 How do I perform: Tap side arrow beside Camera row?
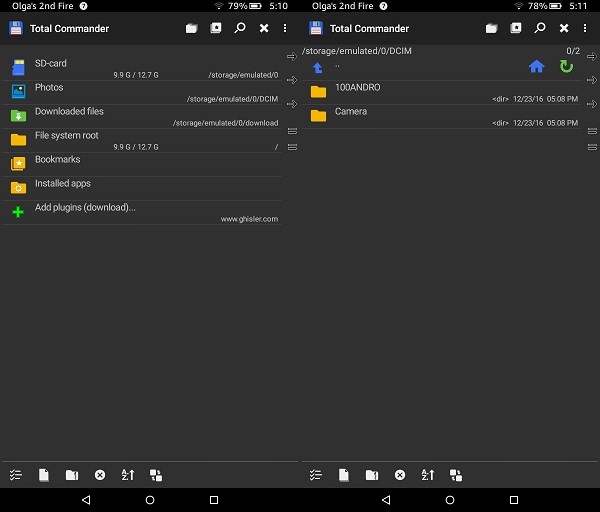point(592,104)
